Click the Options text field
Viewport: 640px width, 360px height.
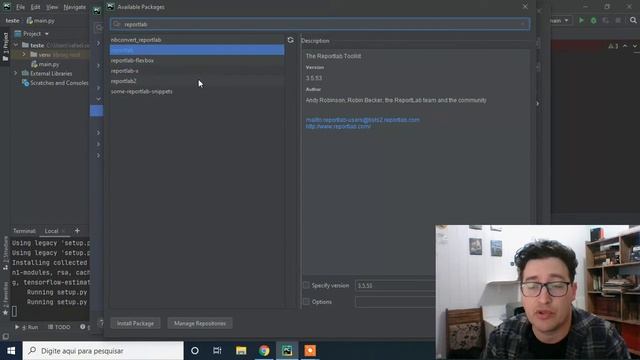pyautogui.click(x=395, y=302)
